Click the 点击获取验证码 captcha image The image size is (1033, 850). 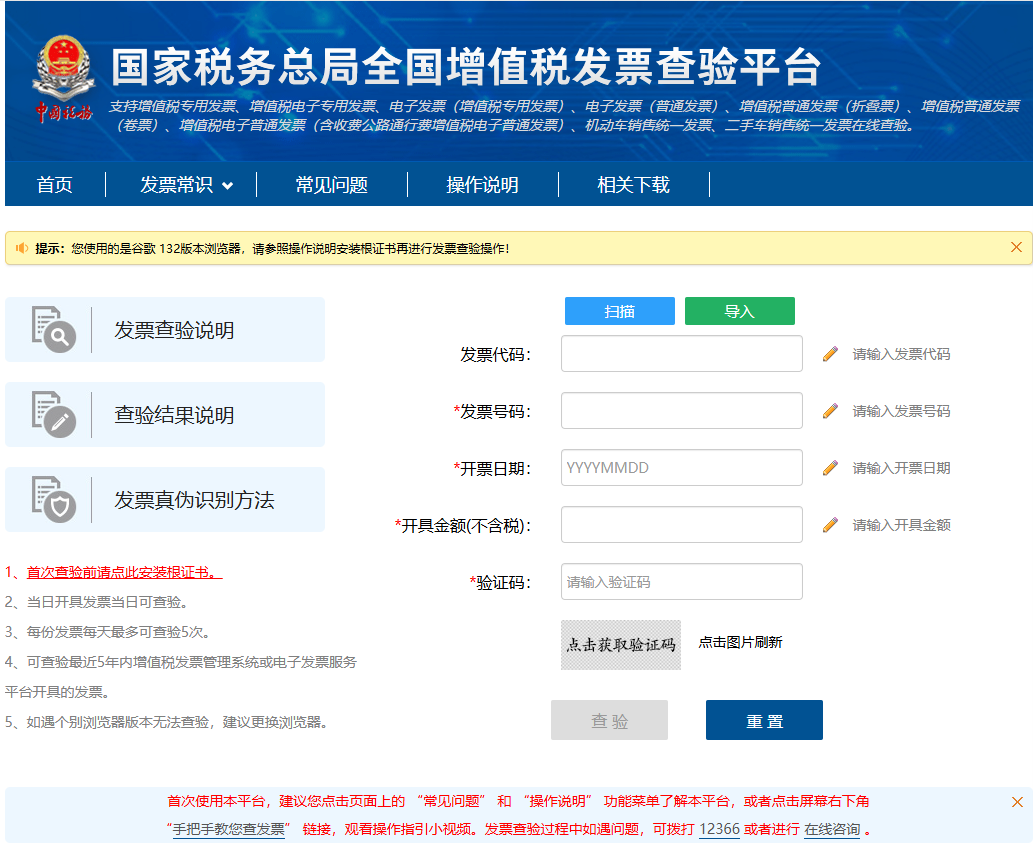[x=620, y=645]
